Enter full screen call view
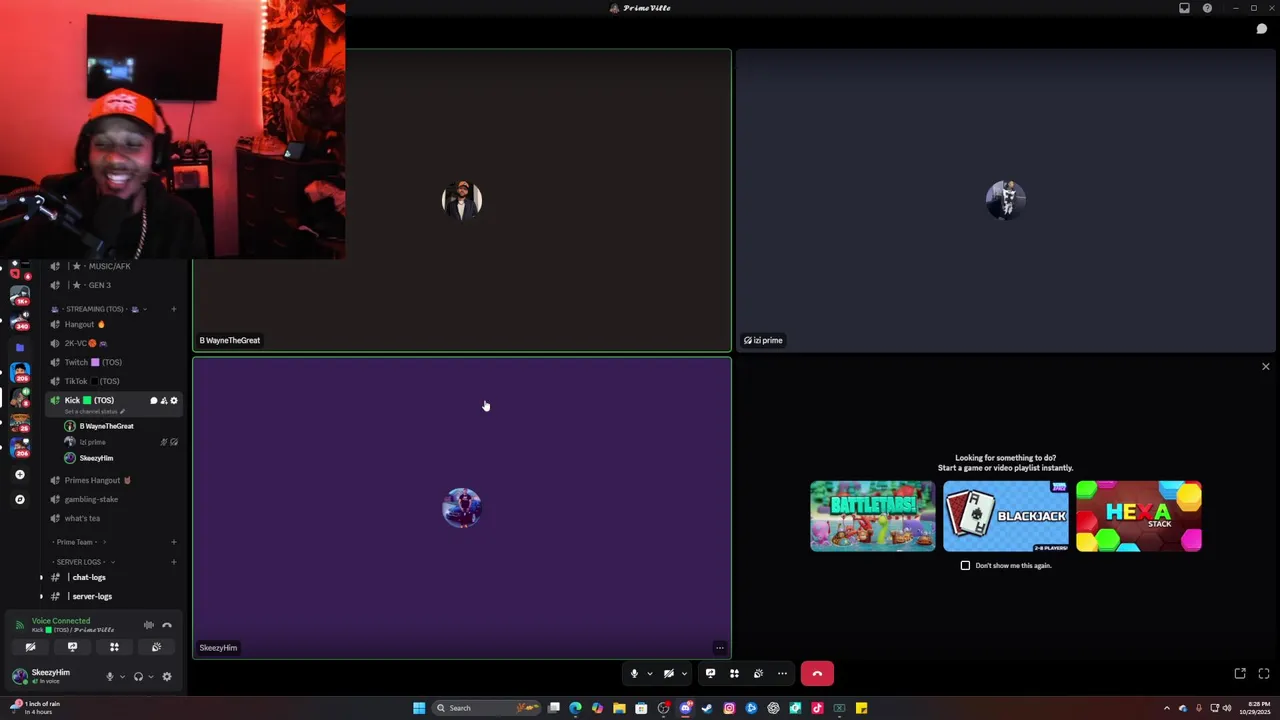The height and width of the screenshot is (720, 1280). tap(1264, 673)
